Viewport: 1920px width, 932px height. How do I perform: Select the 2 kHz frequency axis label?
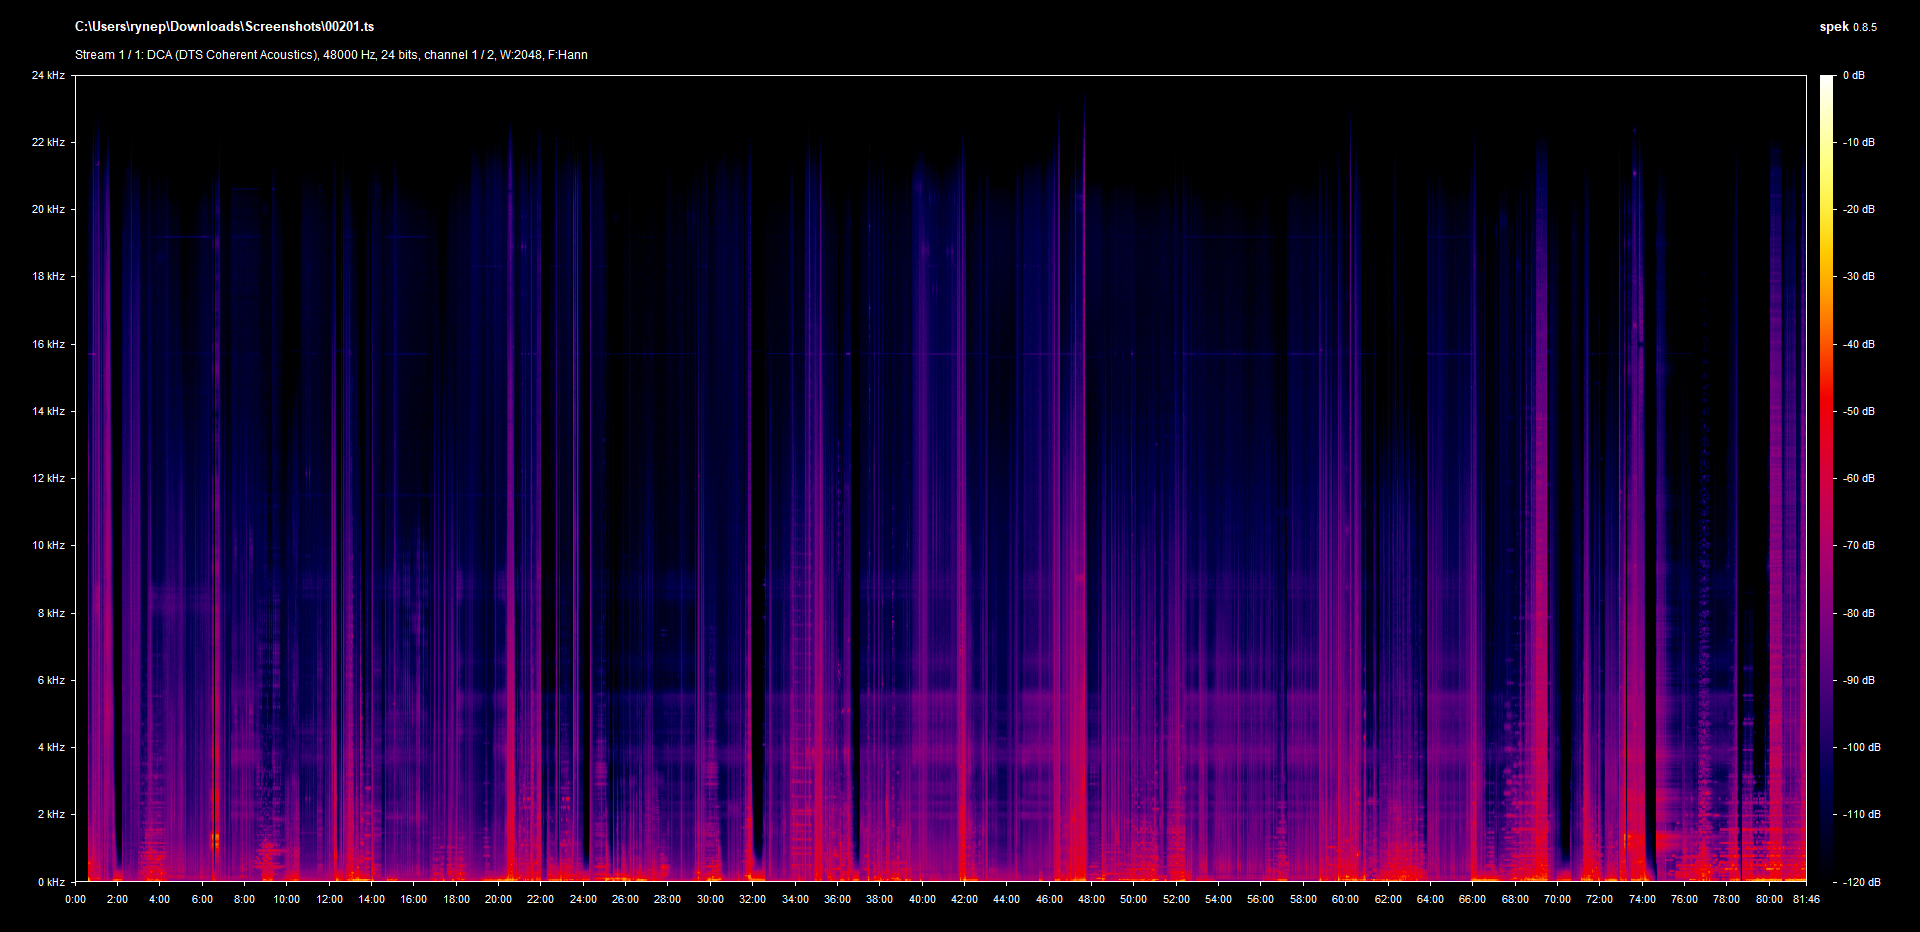(51, 814)
